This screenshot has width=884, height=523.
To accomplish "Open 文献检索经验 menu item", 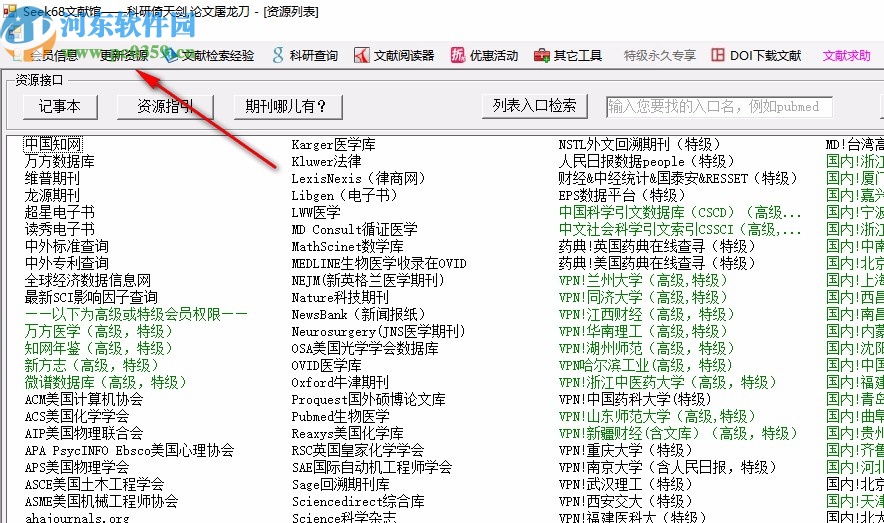I will 218,55.
